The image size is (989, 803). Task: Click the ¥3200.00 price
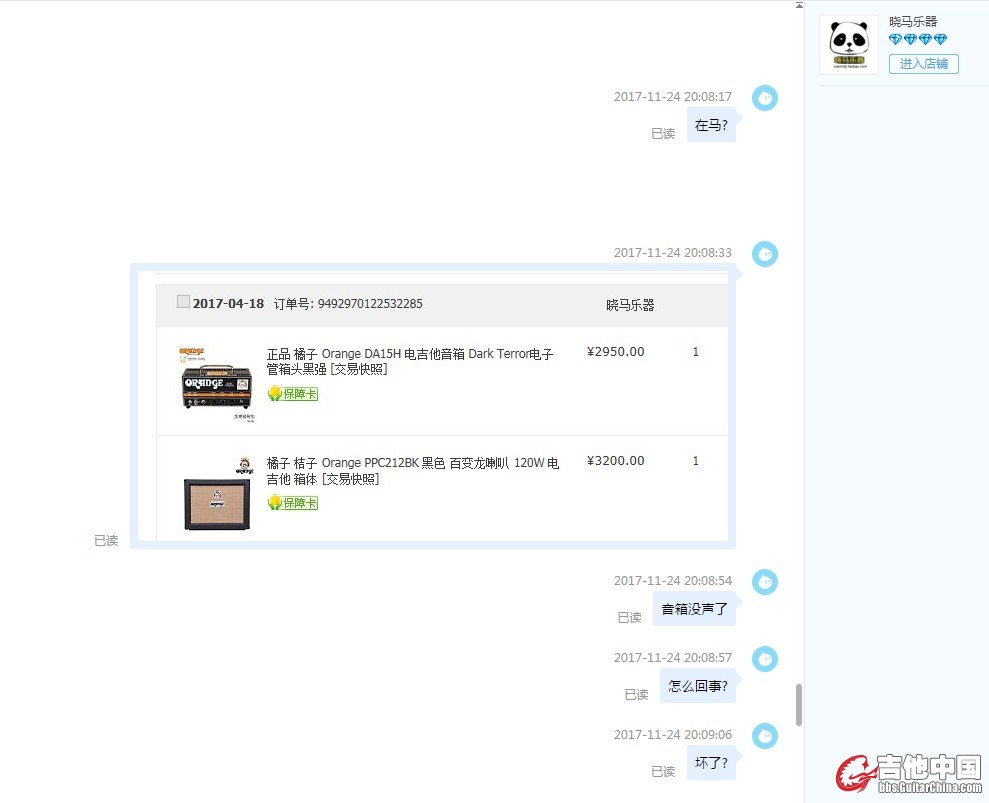(616, 461)
